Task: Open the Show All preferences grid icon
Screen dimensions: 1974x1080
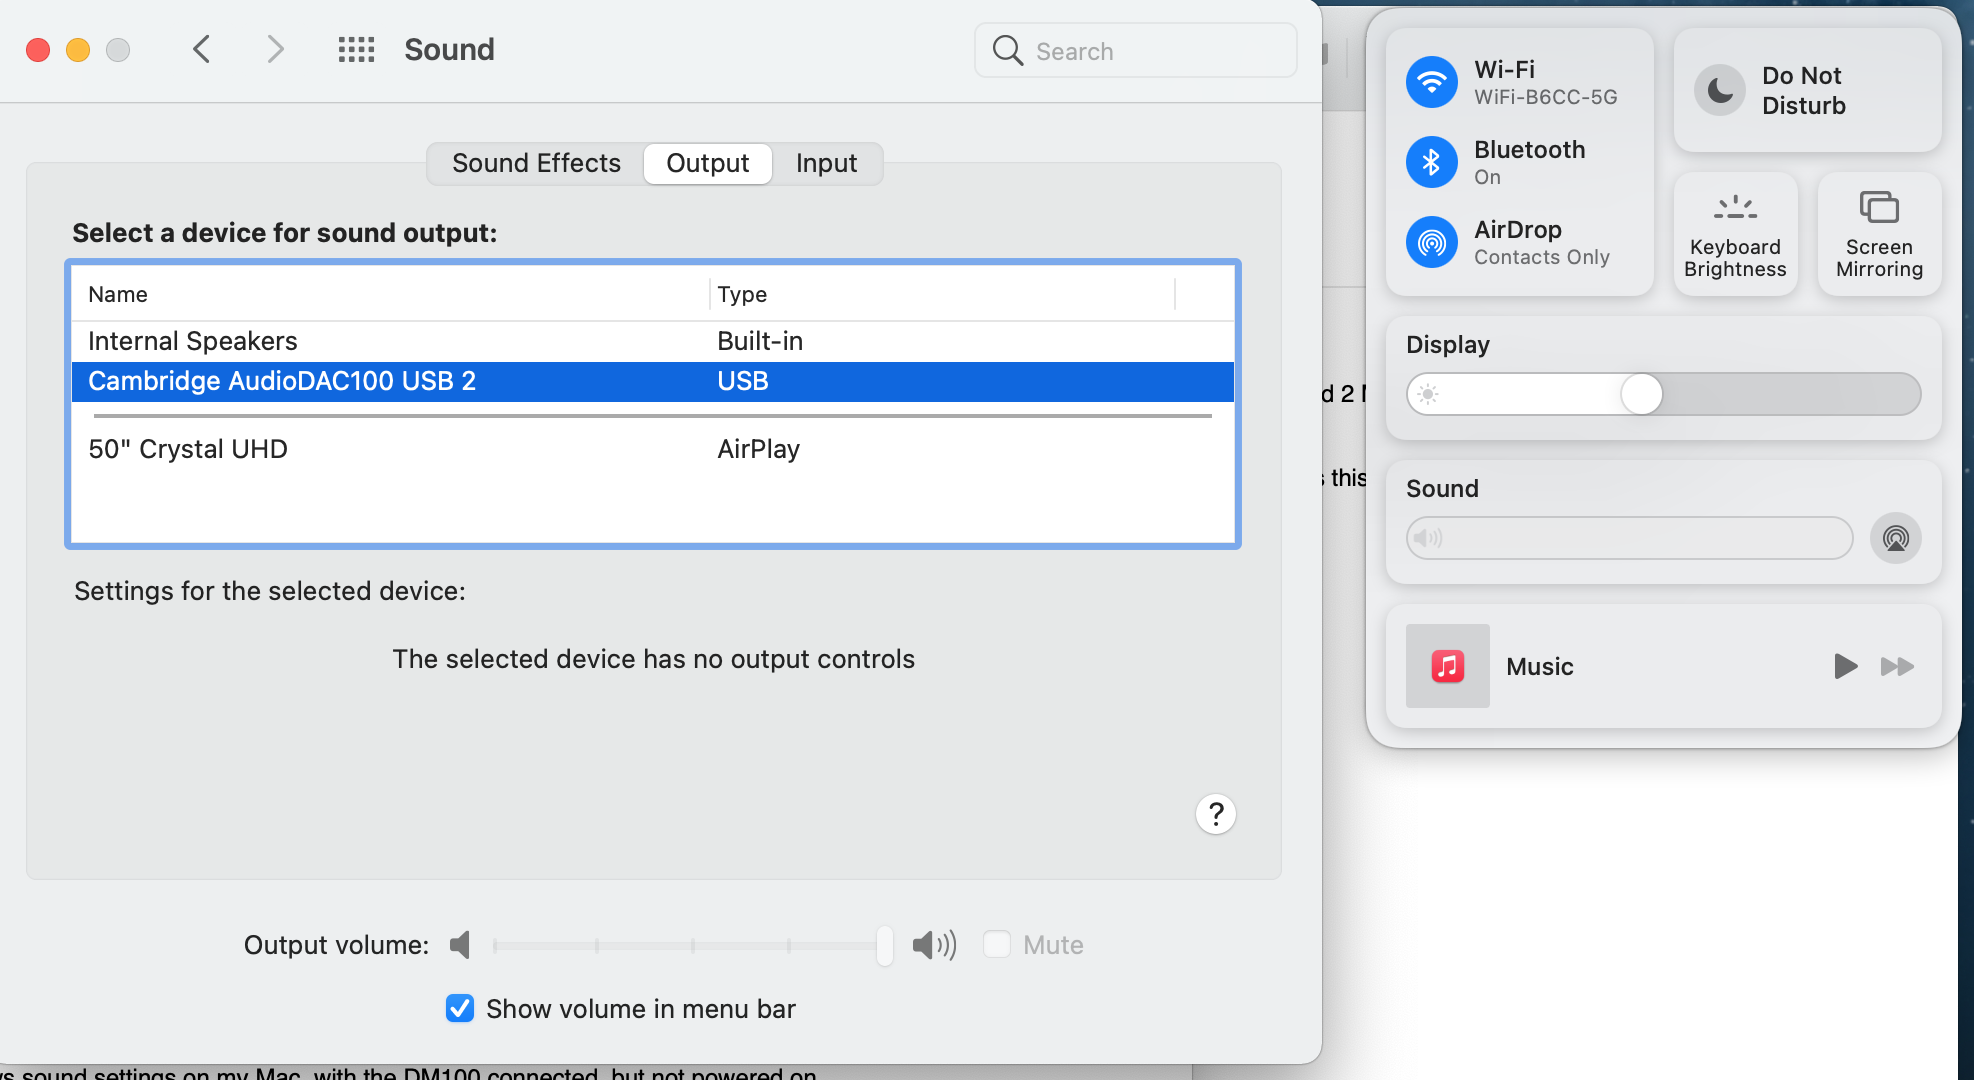Action: (356, 49)
